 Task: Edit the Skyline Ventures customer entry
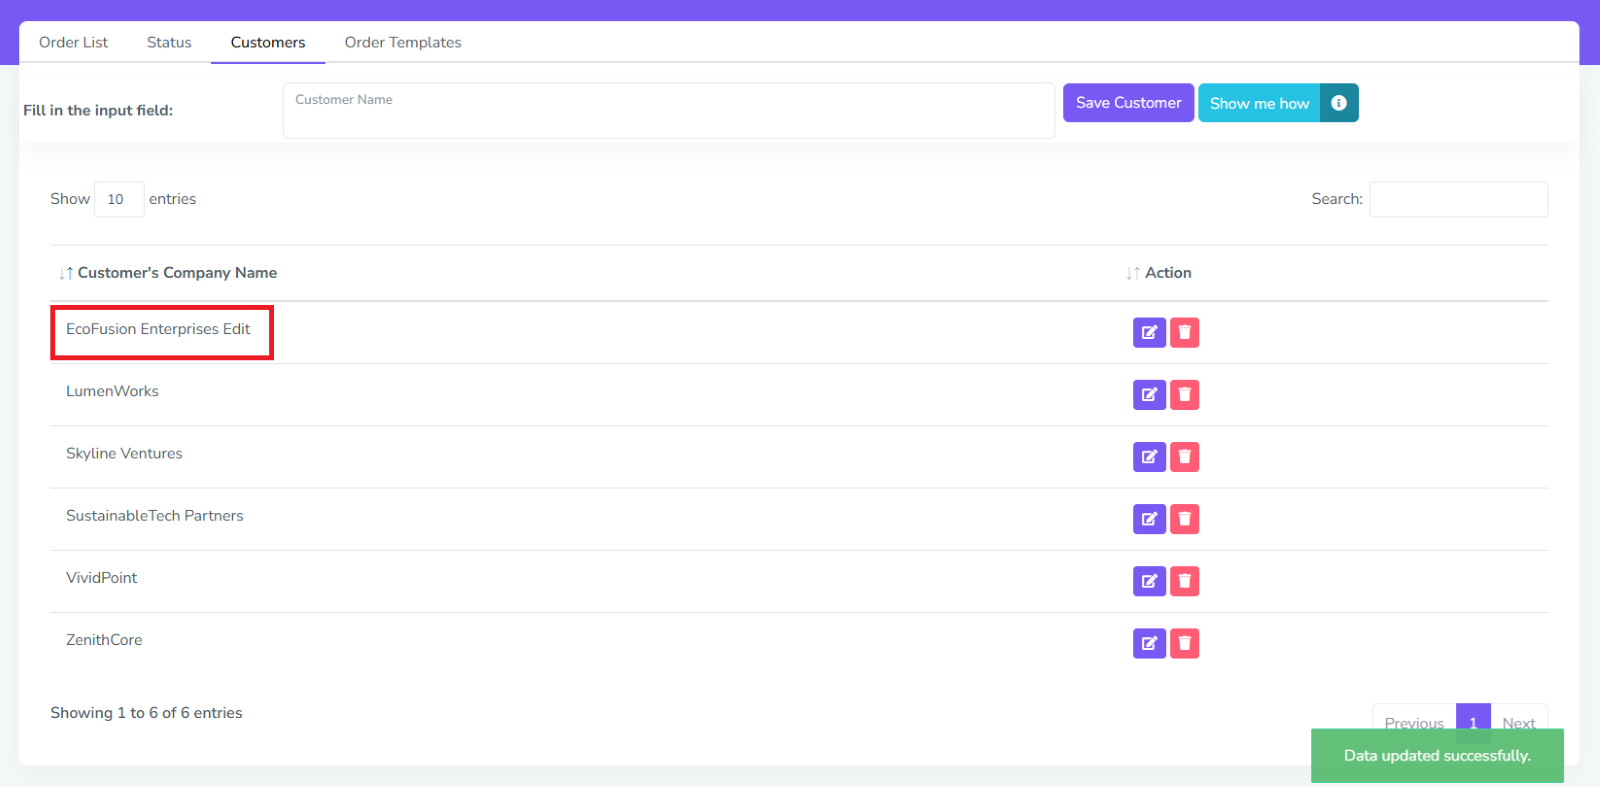[x=1149, y=457]
